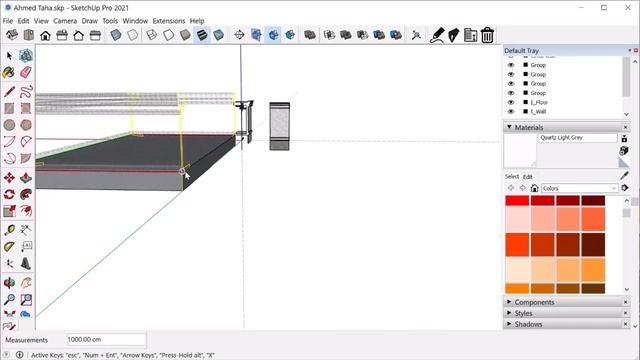Open the Camera menu
The width and height of the screenshot is (640, 360).
[65, 21]
